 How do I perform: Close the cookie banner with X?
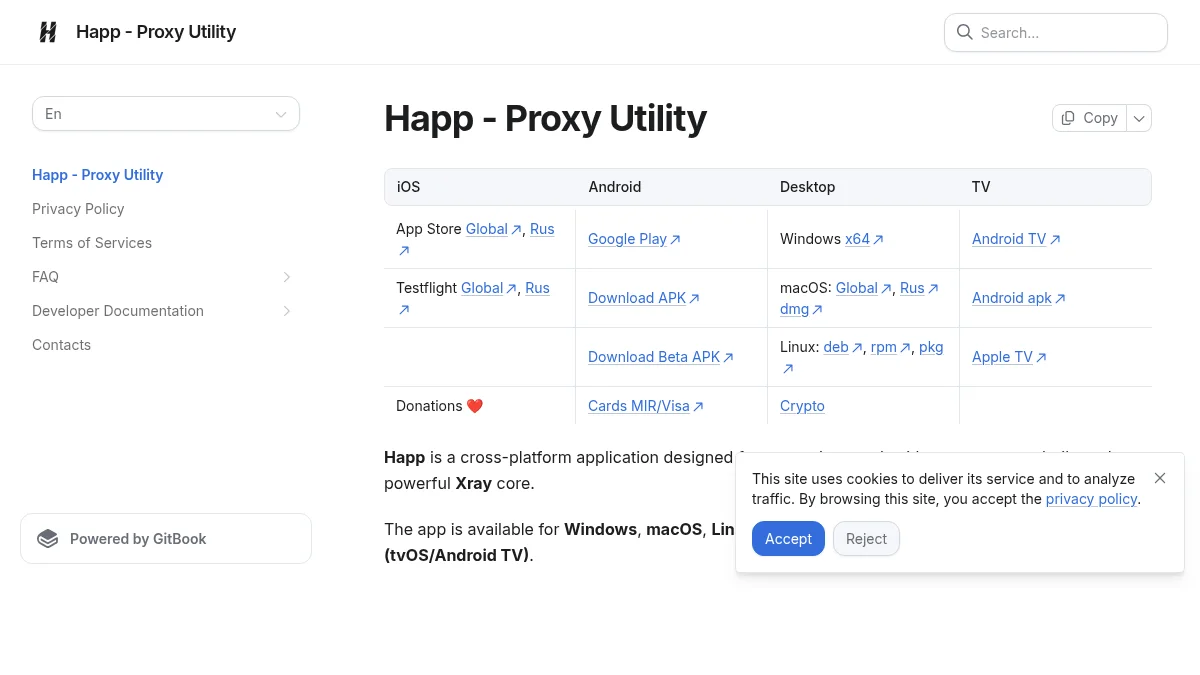pyautogui.click(x=1160, y=478)
